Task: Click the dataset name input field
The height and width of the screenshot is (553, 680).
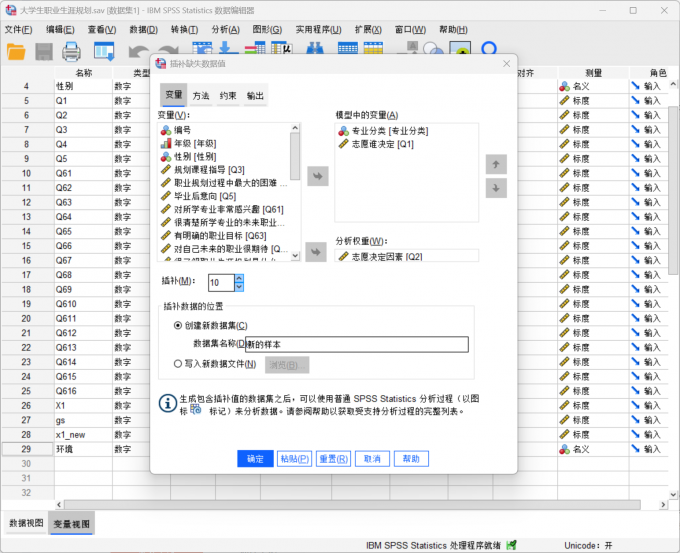Action: 356,344
